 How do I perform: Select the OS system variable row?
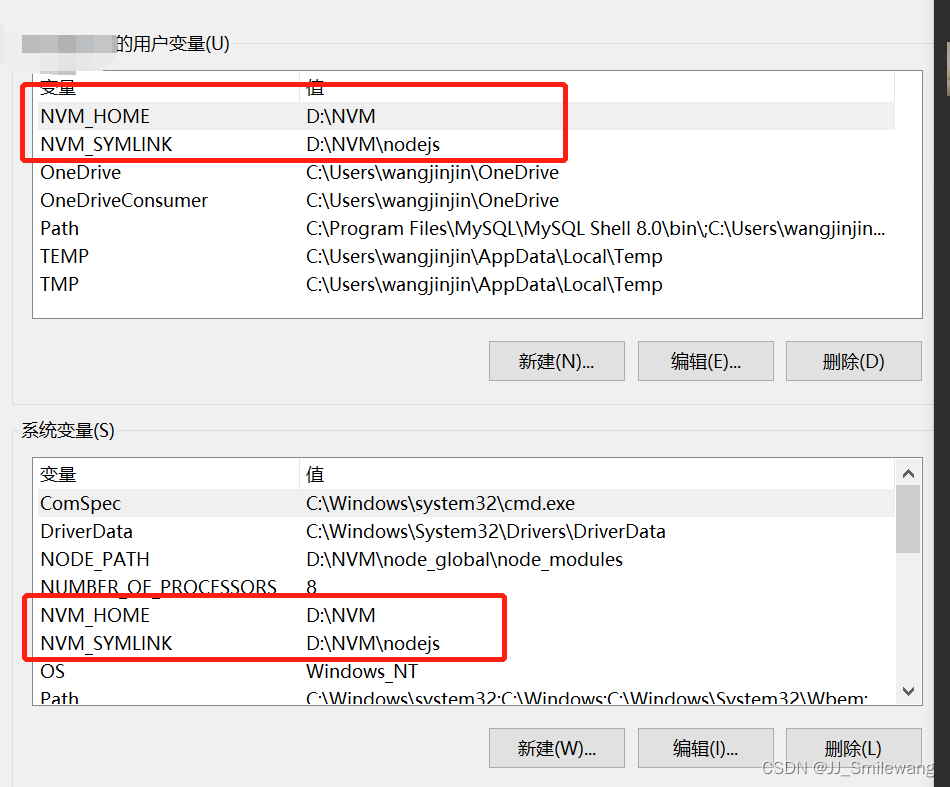tap(52, 671)
